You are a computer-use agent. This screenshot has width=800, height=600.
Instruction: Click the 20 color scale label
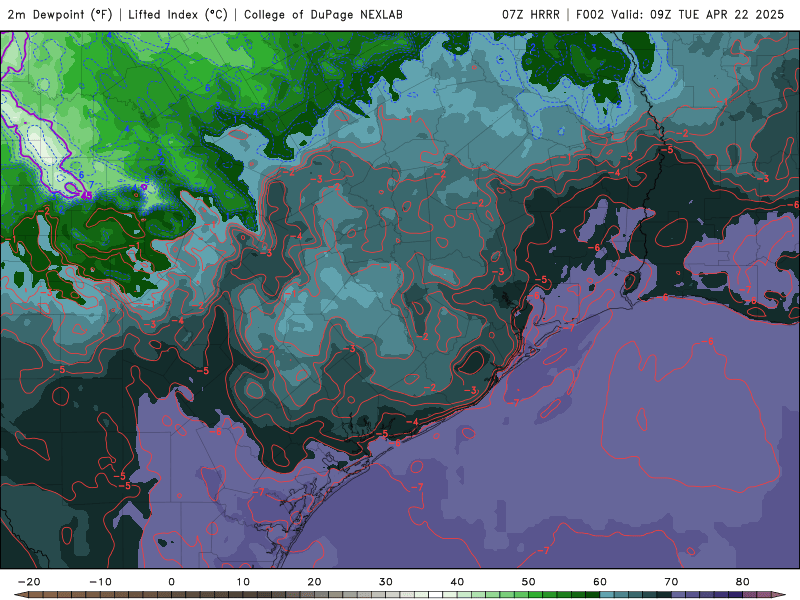point(314,582)
